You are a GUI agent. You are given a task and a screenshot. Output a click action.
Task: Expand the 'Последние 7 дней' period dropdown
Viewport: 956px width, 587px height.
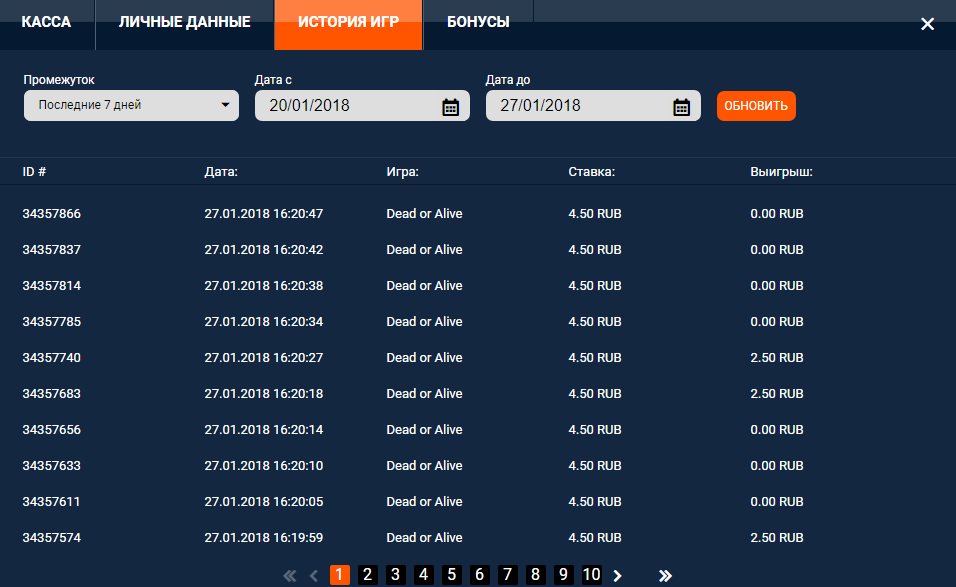pyautogui.click(x=131, y=105)
